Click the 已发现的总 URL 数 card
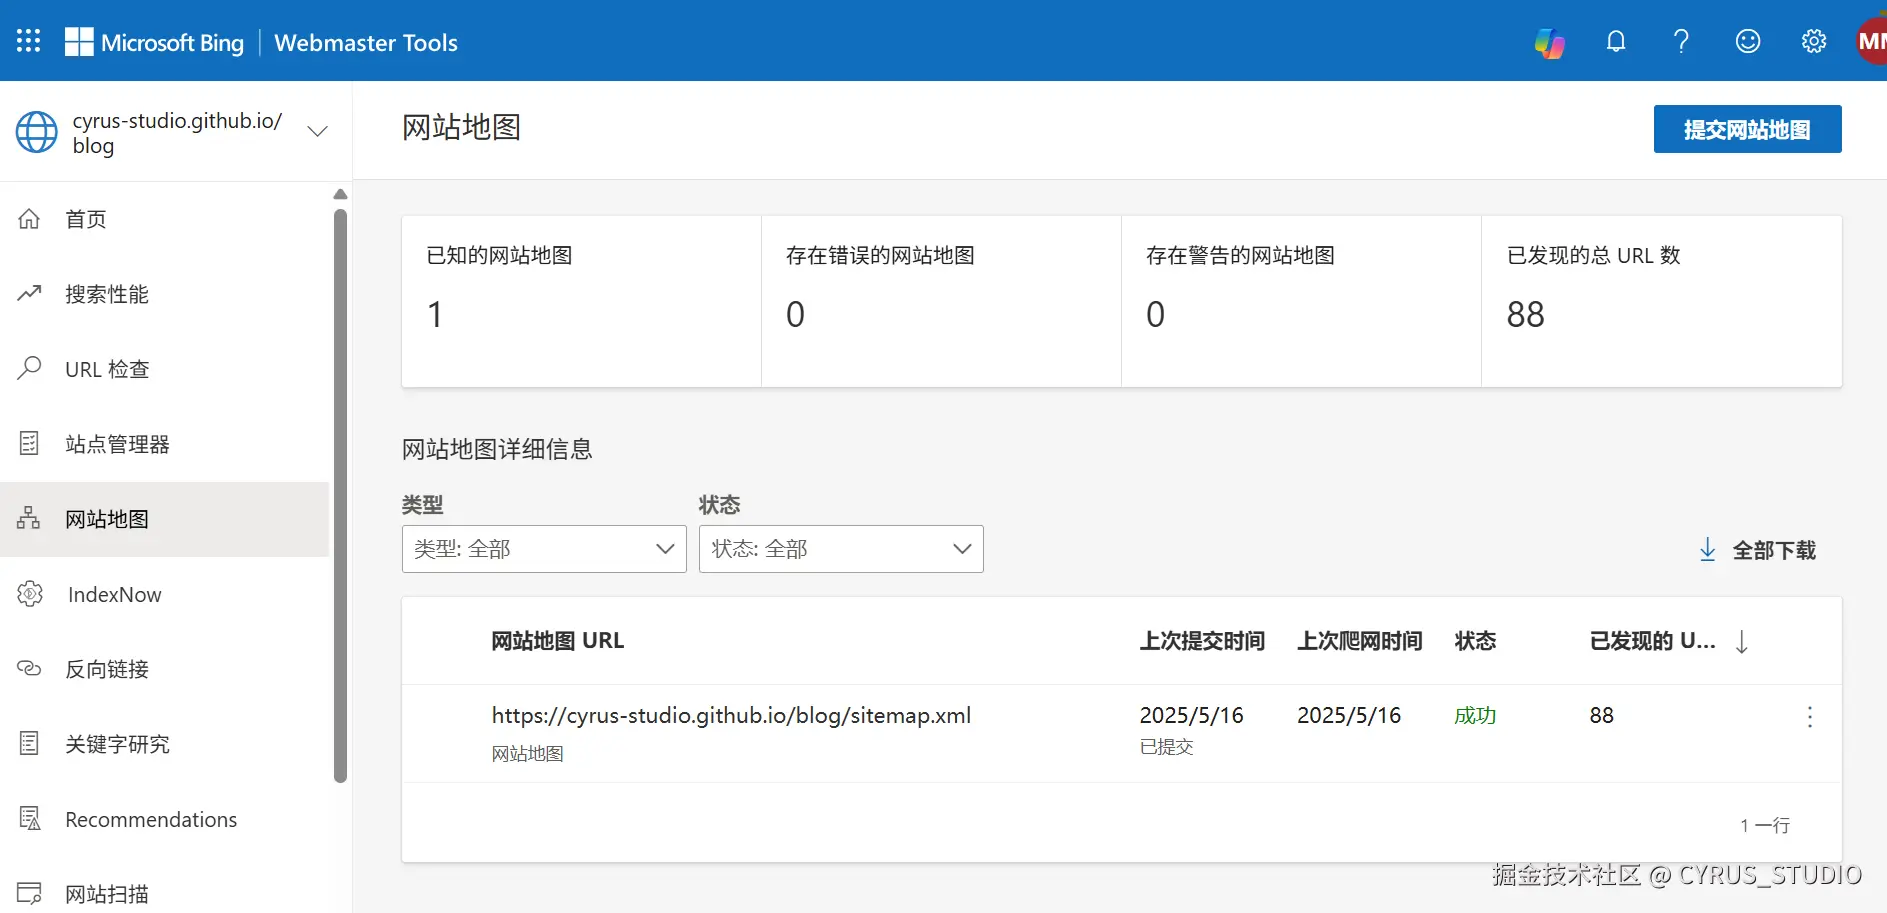 click(x=1662, y=301)
